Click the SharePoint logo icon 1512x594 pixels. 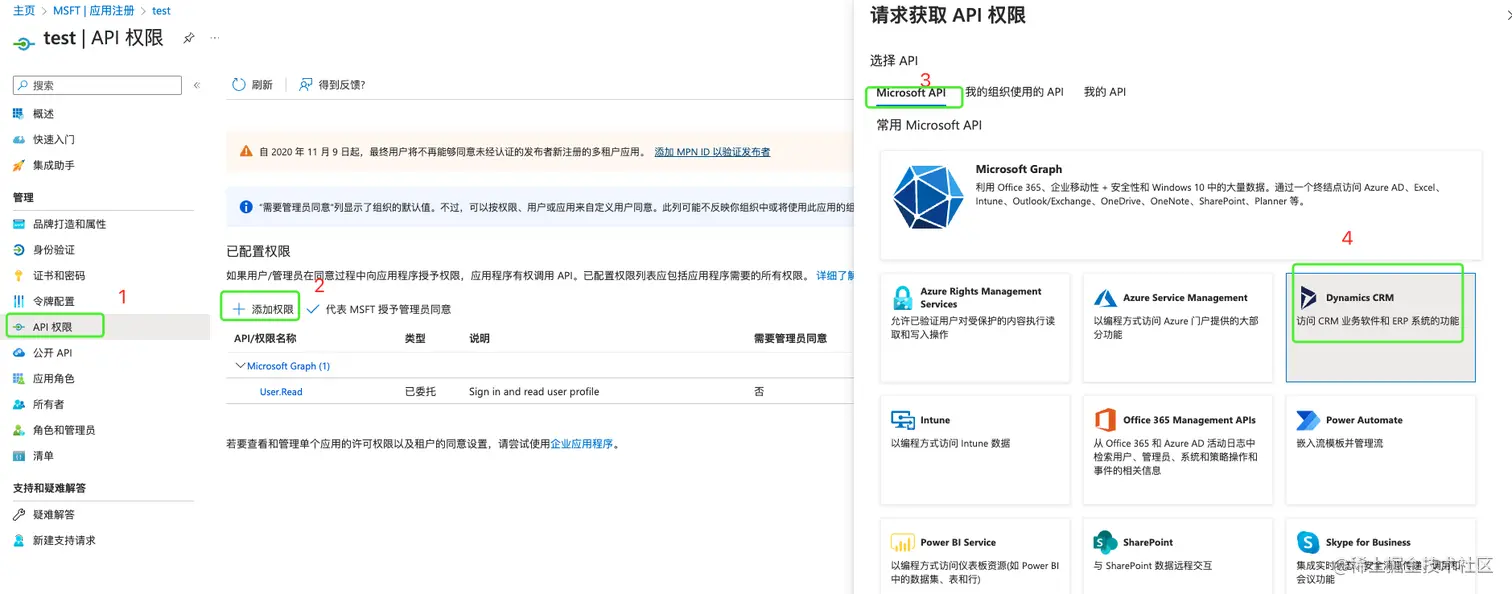pos(1105,542)
